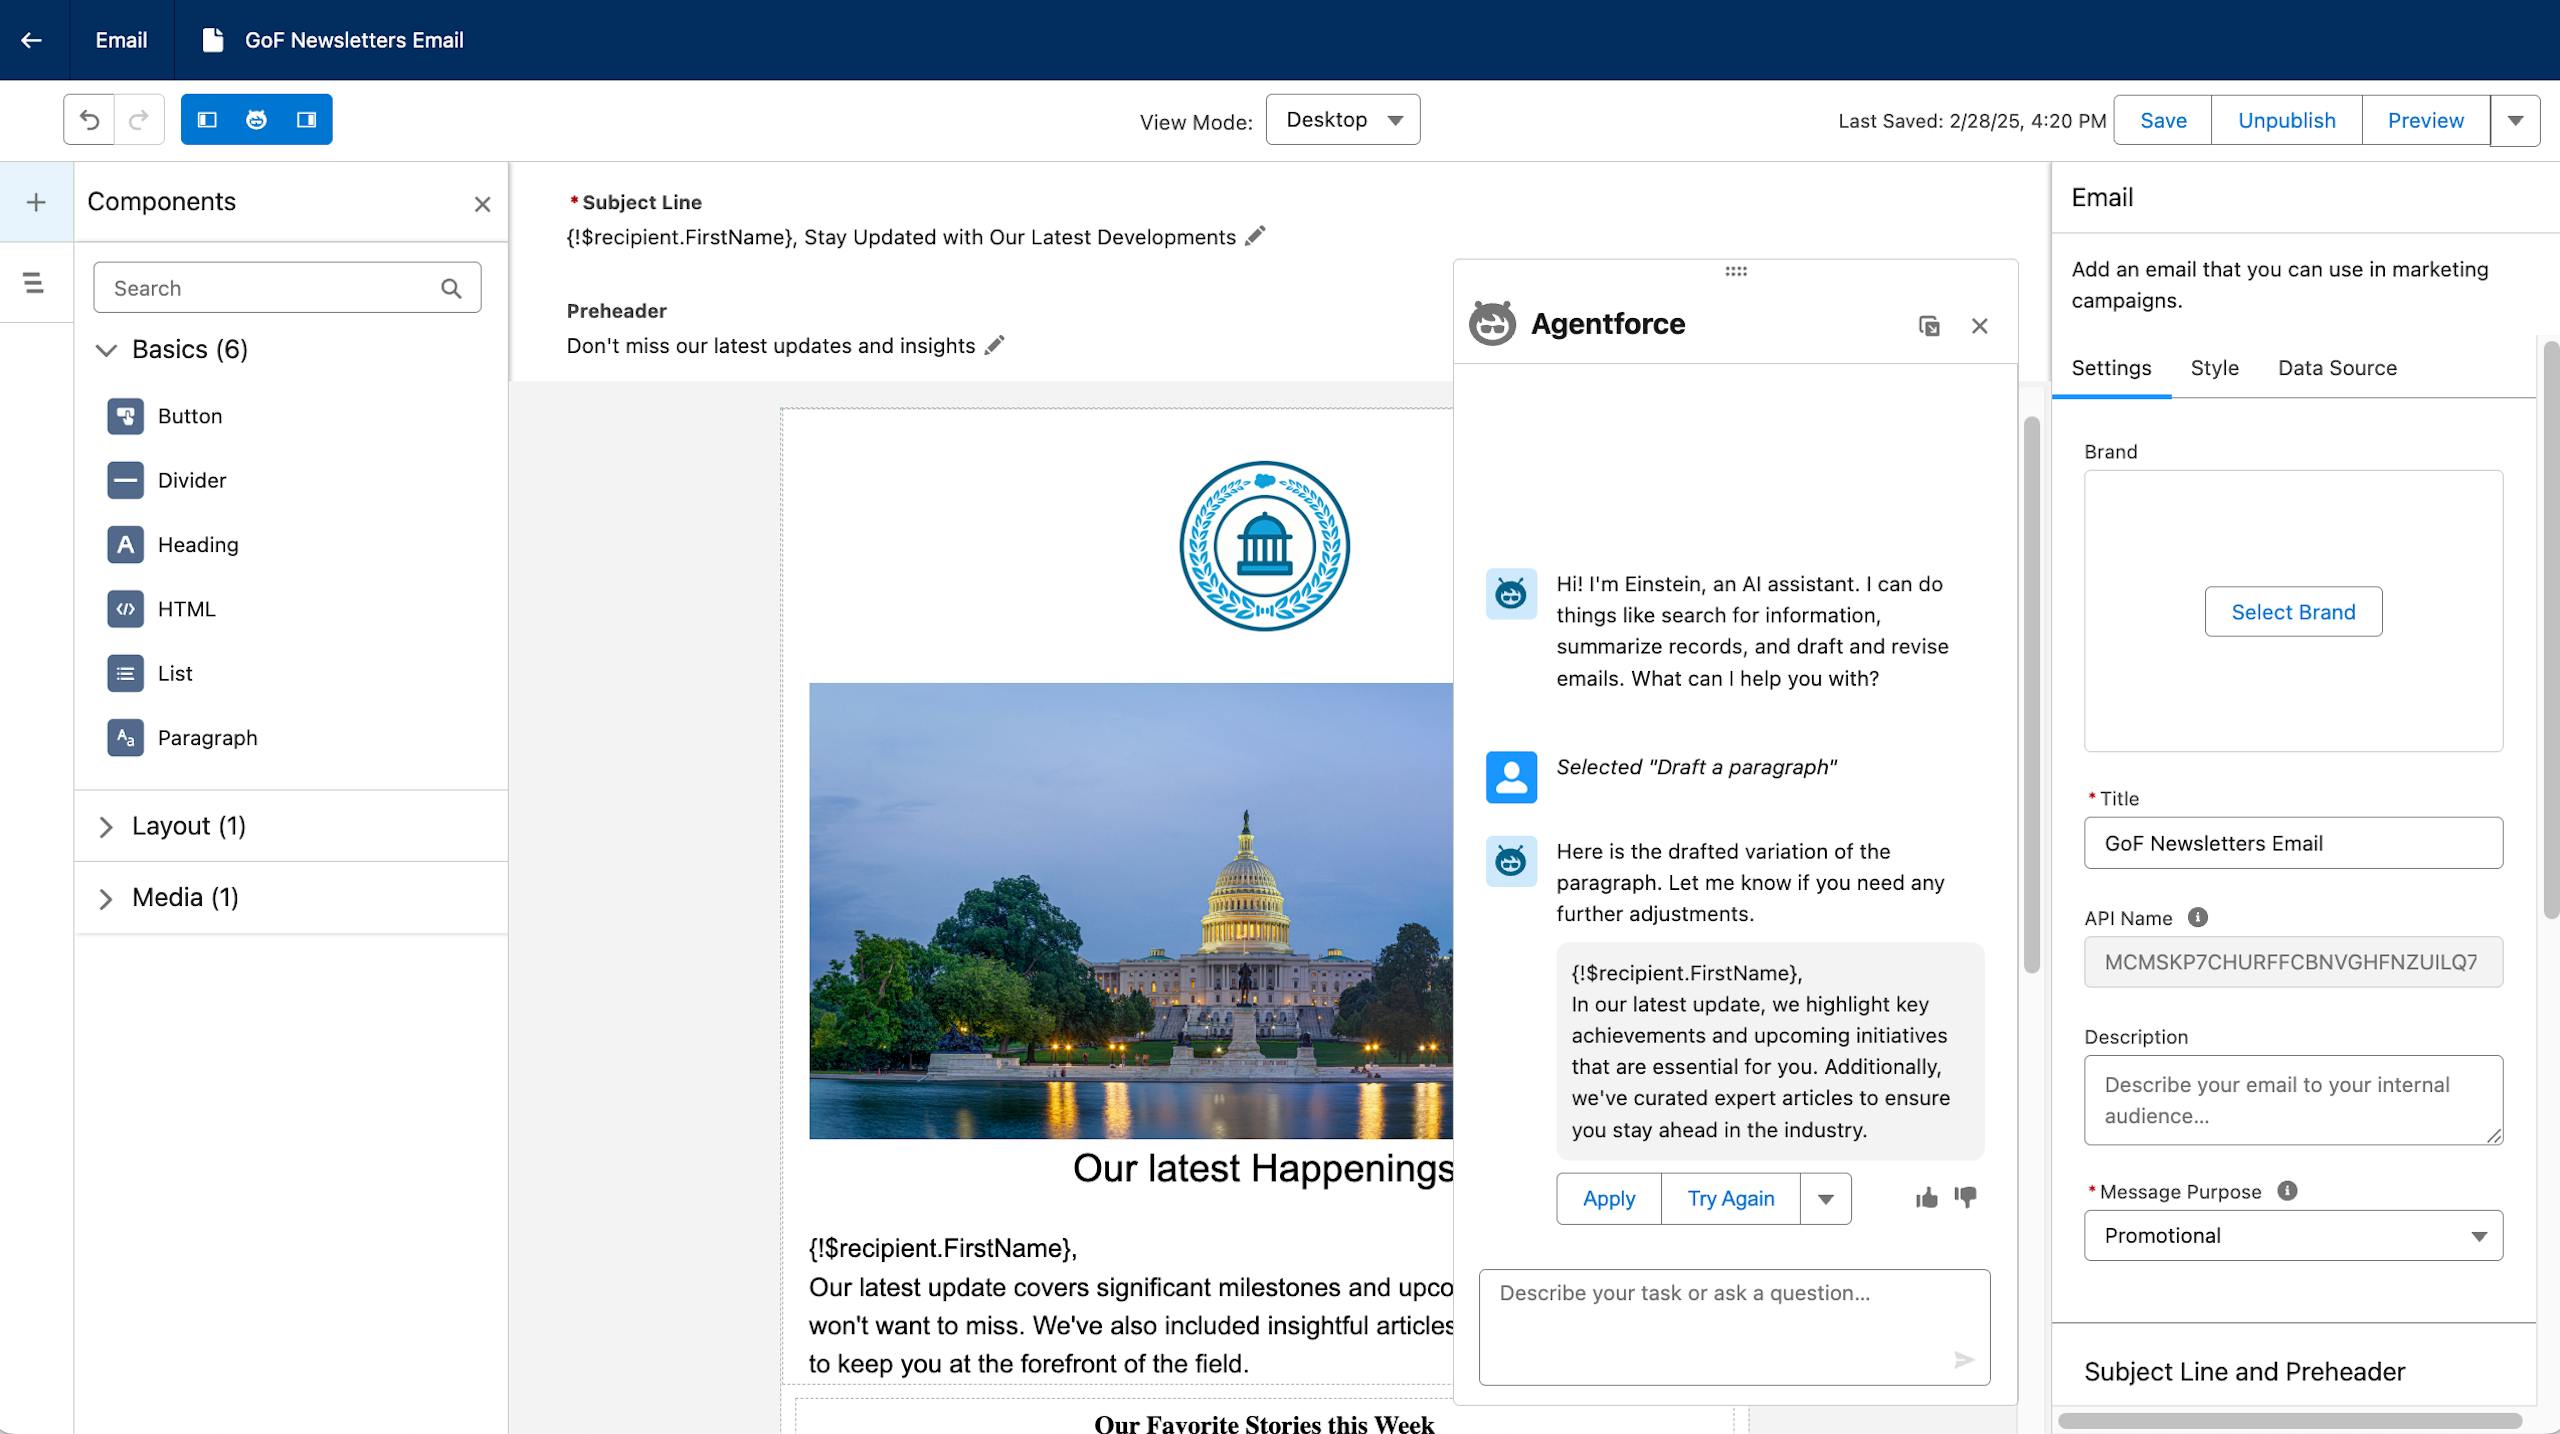Edit subject line with pencil icon
The height and width of the screenshot is (1434, 2560).
click(1255, 236)
